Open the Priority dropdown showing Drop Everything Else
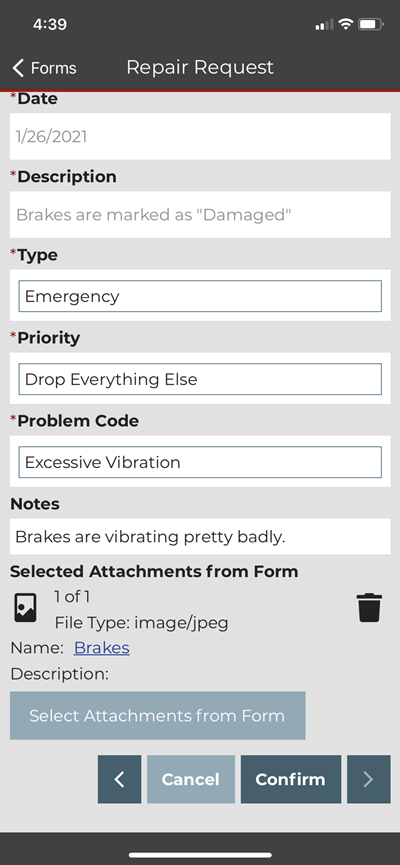Screen dimensions: 400x865 (x=200, y=379)
